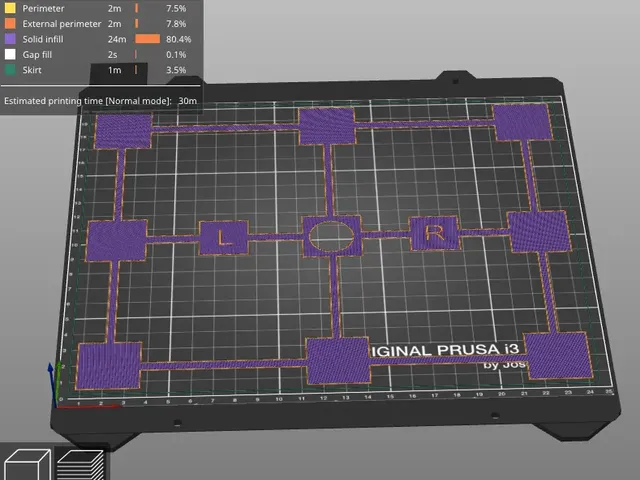Click the Solid infill 24m time value
This screenshot has height=480, width=640.
click(117, 39)
